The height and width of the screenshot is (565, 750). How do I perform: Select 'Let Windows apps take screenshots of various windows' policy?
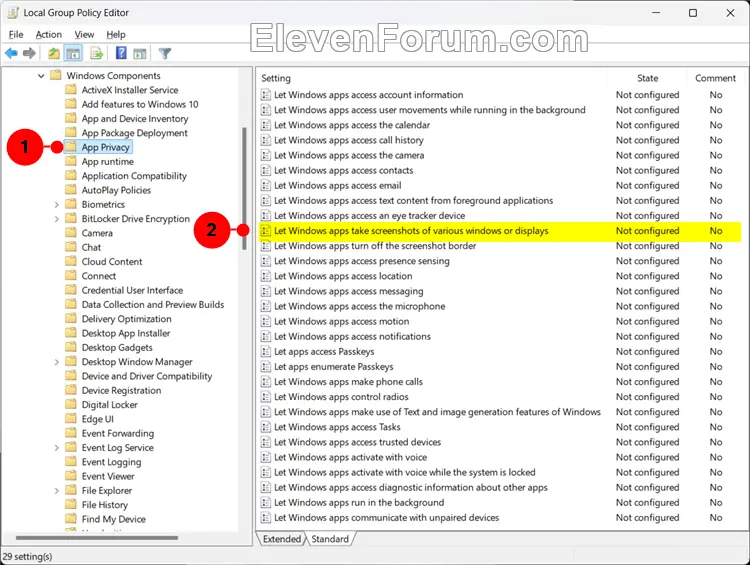pos(411,231)
